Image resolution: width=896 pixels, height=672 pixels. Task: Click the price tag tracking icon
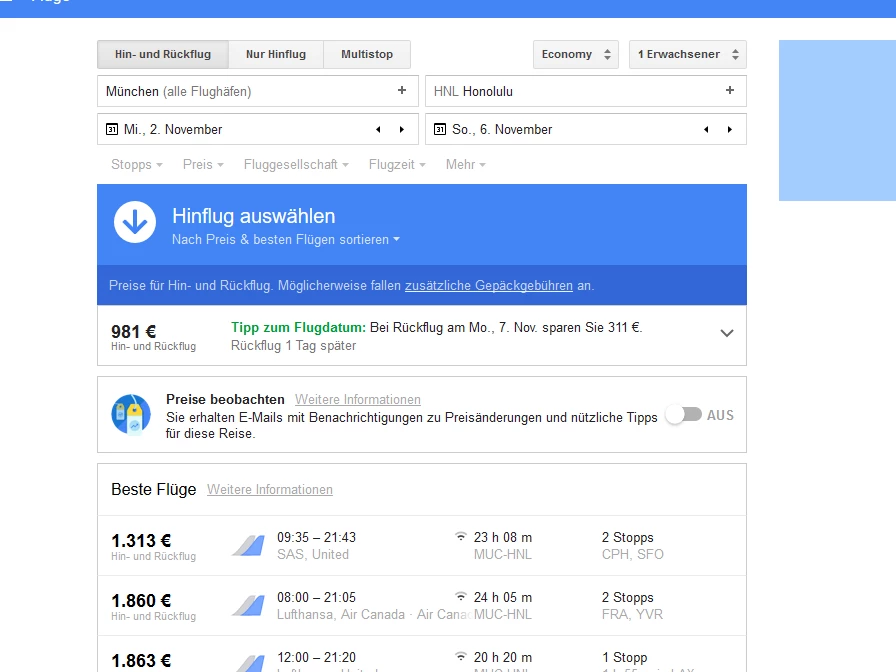[x=131, y=415]
